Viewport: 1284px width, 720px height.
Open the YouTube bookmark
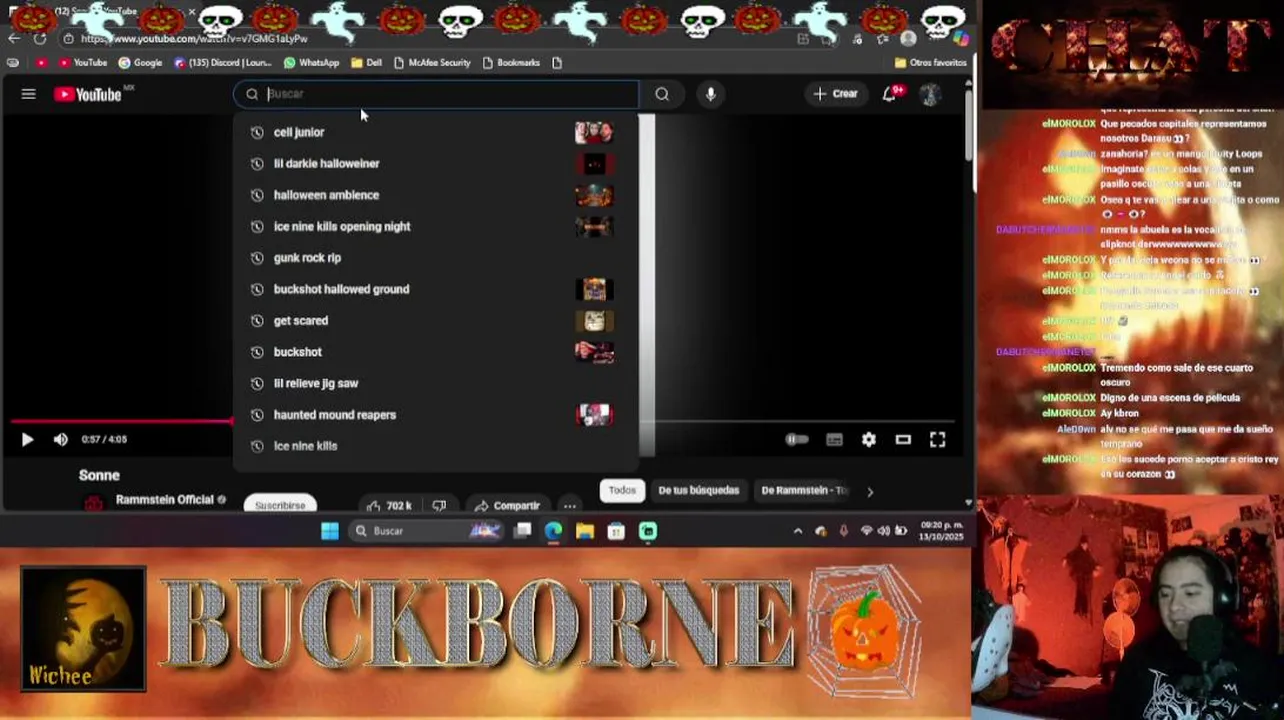pos(82,62)
